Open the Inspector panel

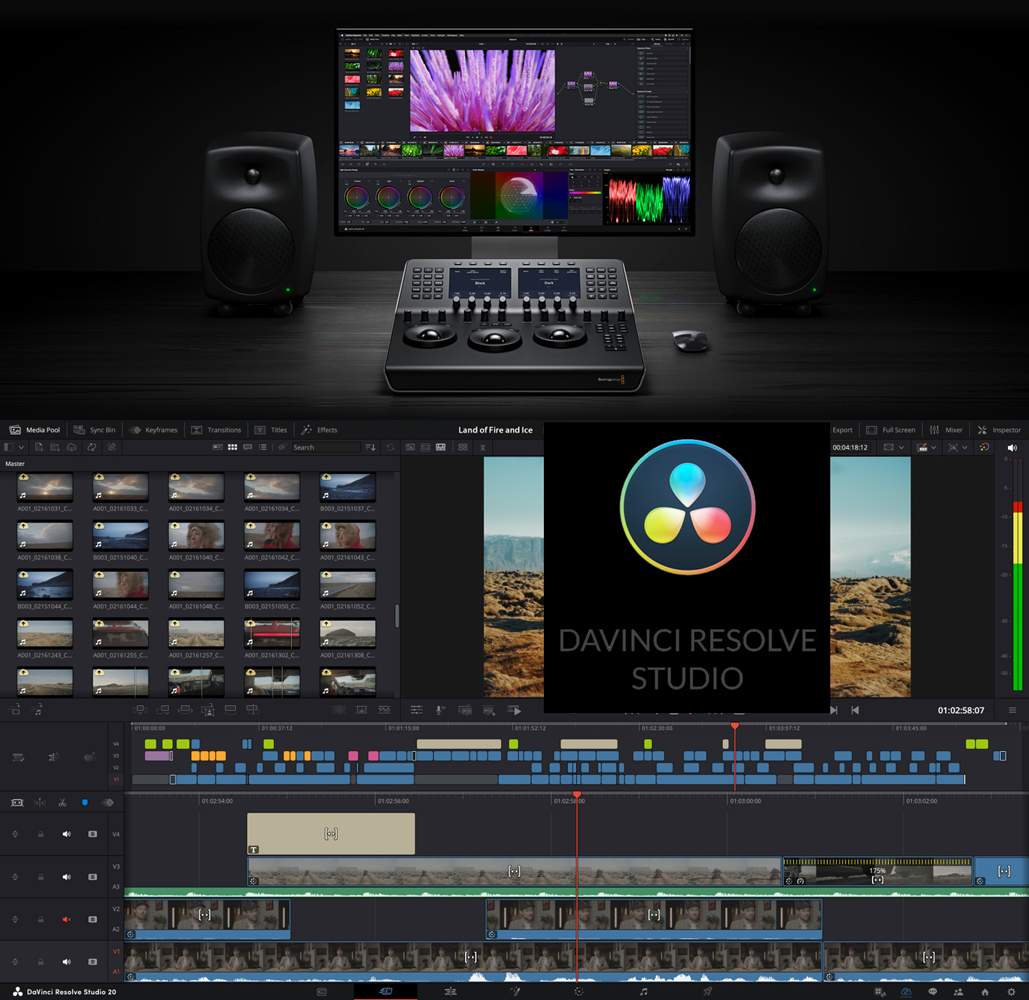999,430
